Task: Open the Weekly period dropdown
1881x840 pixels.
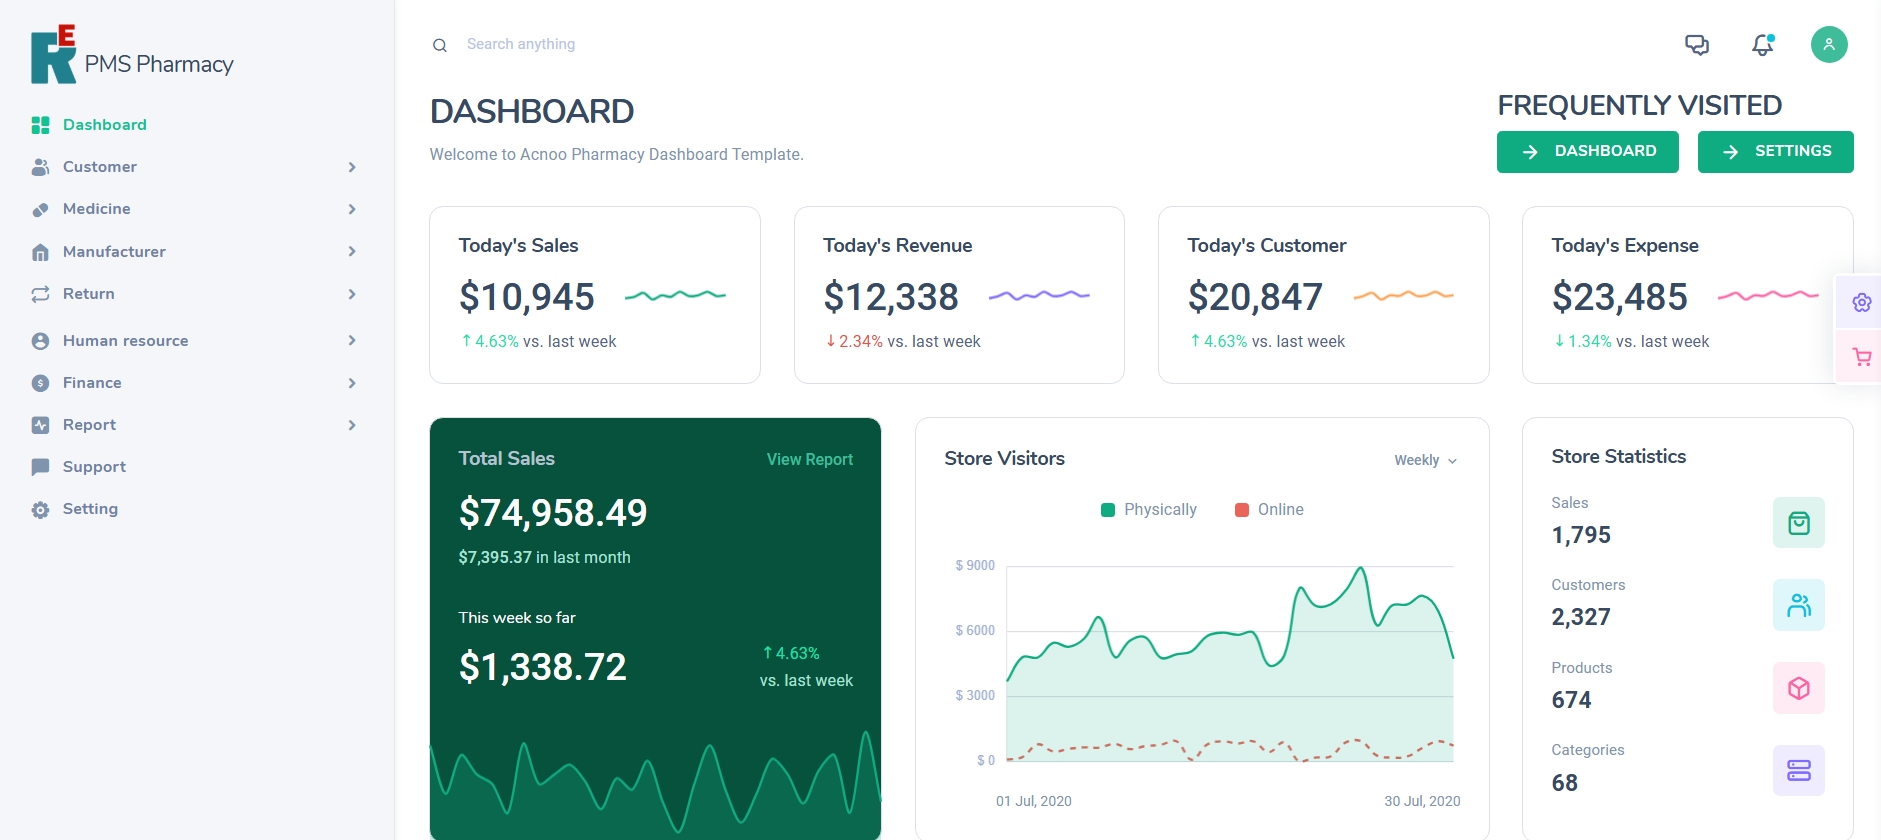Action: point(1426,460)
